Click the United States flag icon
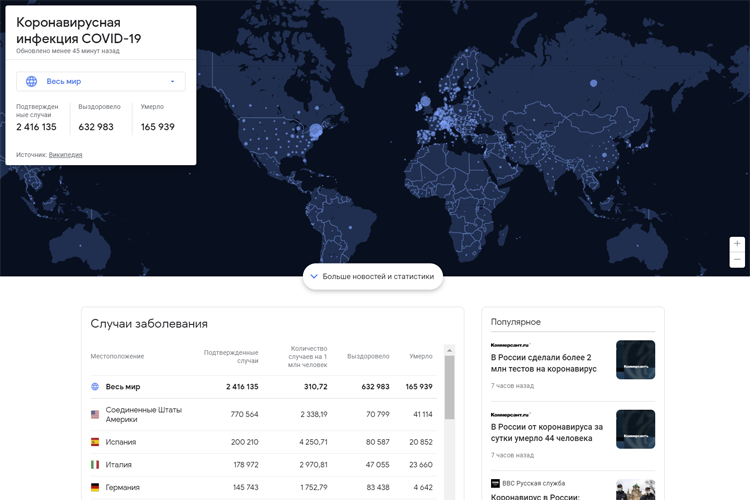Viewport: 750px width, 500px height. coord(95,414)
